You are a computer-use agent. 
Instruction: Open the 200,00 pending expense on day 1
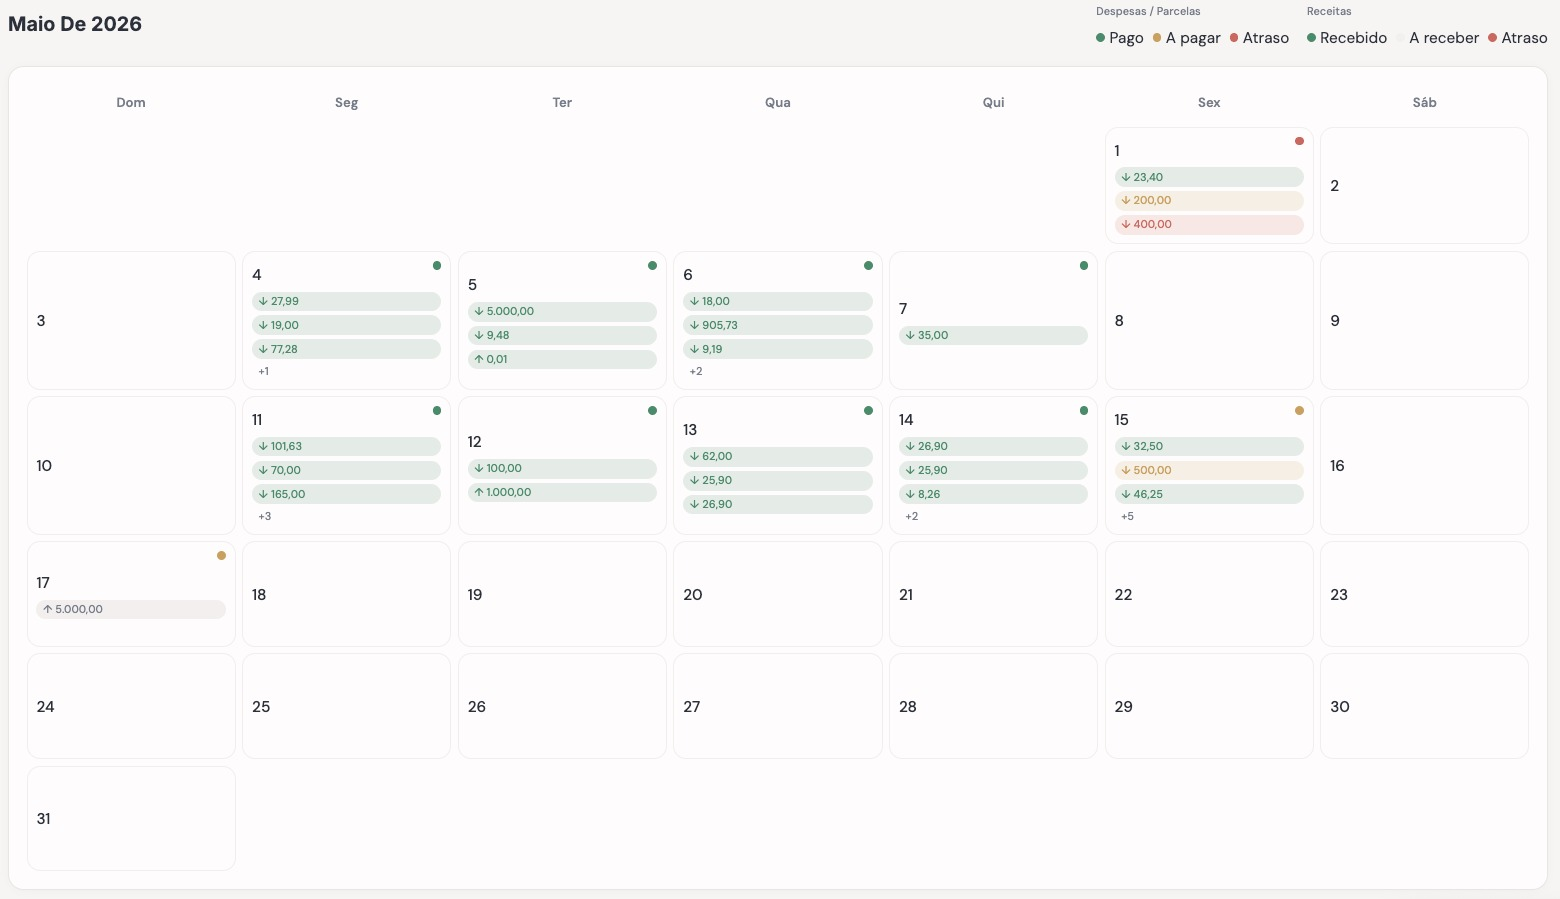coord(1209,200)
